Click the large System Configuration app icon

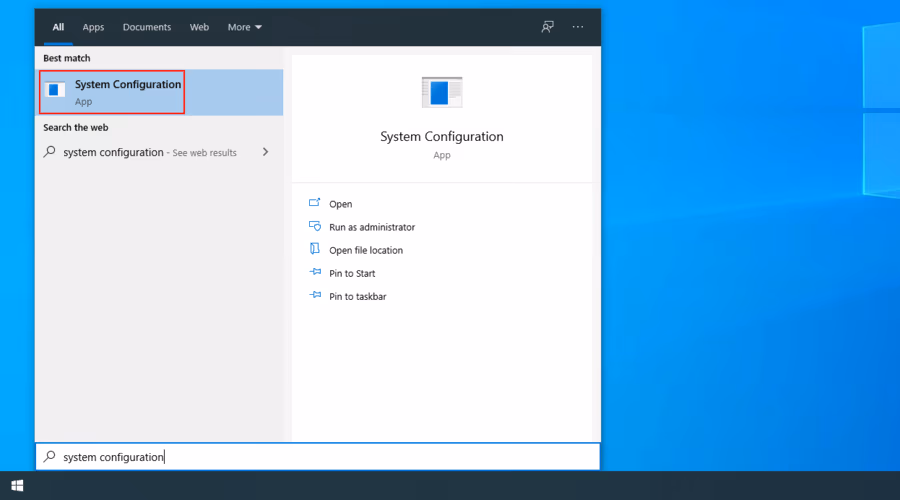pyautogui.click(x=441, y=92)
